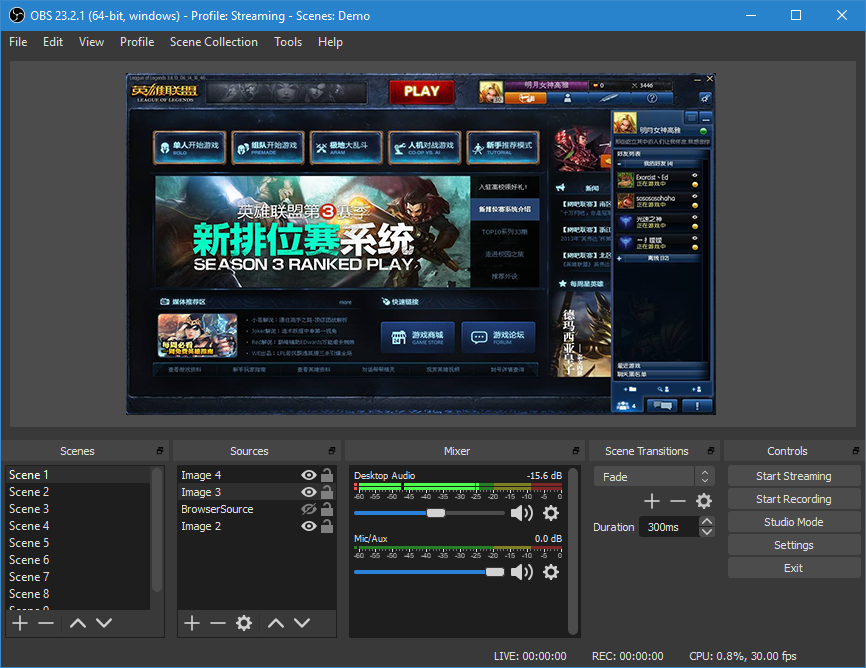The width and height of the screenshot is (866, 668).
Task: Select Image 4 source row
Action: point(257,475)
